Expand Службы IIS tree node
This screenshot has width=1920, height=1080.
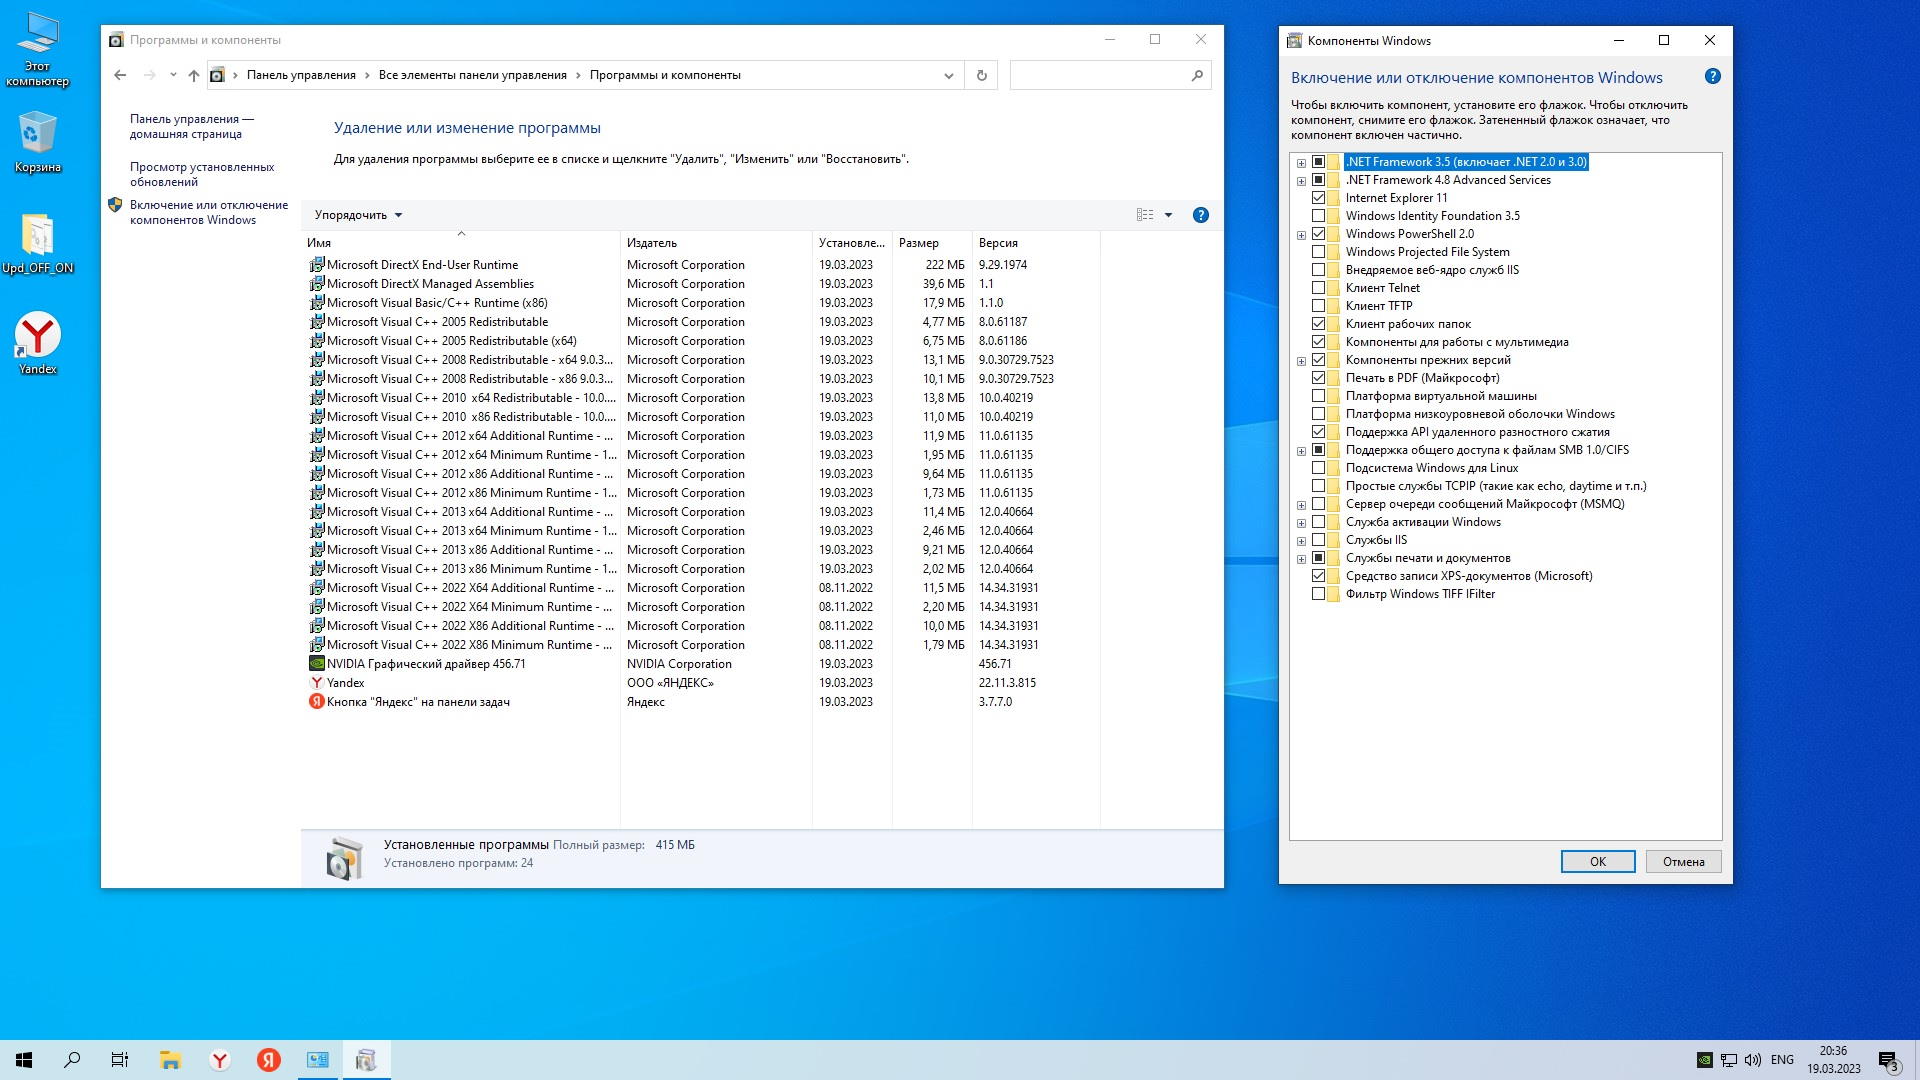(x=1301, y=541)
